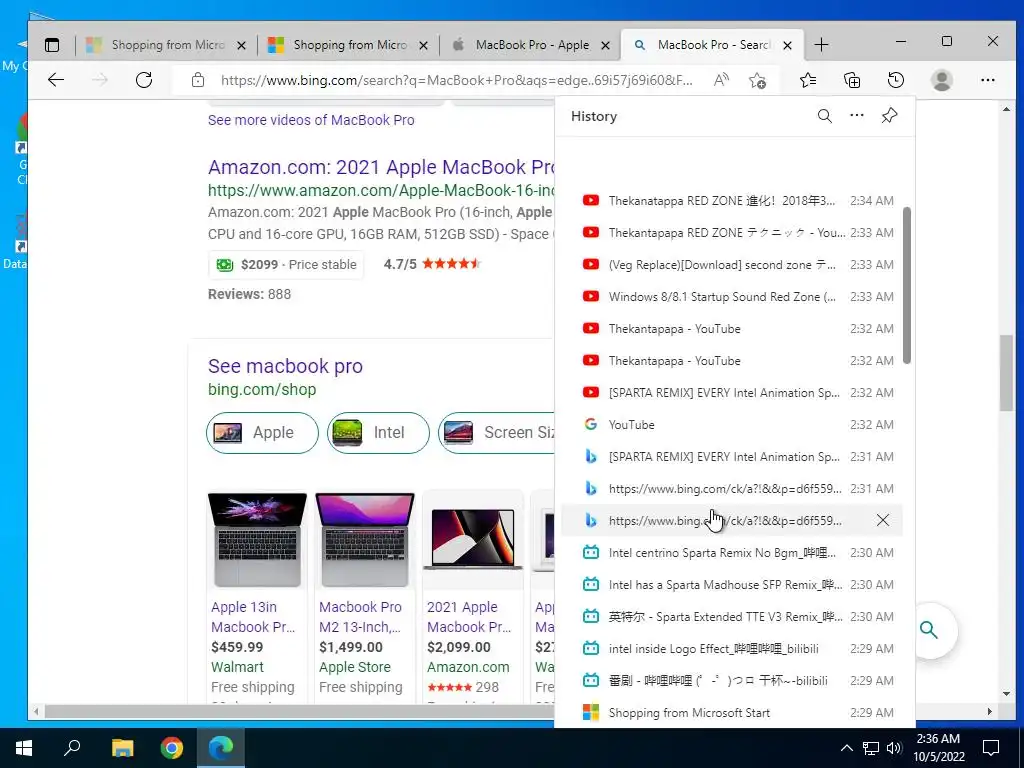The width and height of the screenshot is (1024, 768).
Task: Open the Favorites list
Action: click(x=808, y=80)
